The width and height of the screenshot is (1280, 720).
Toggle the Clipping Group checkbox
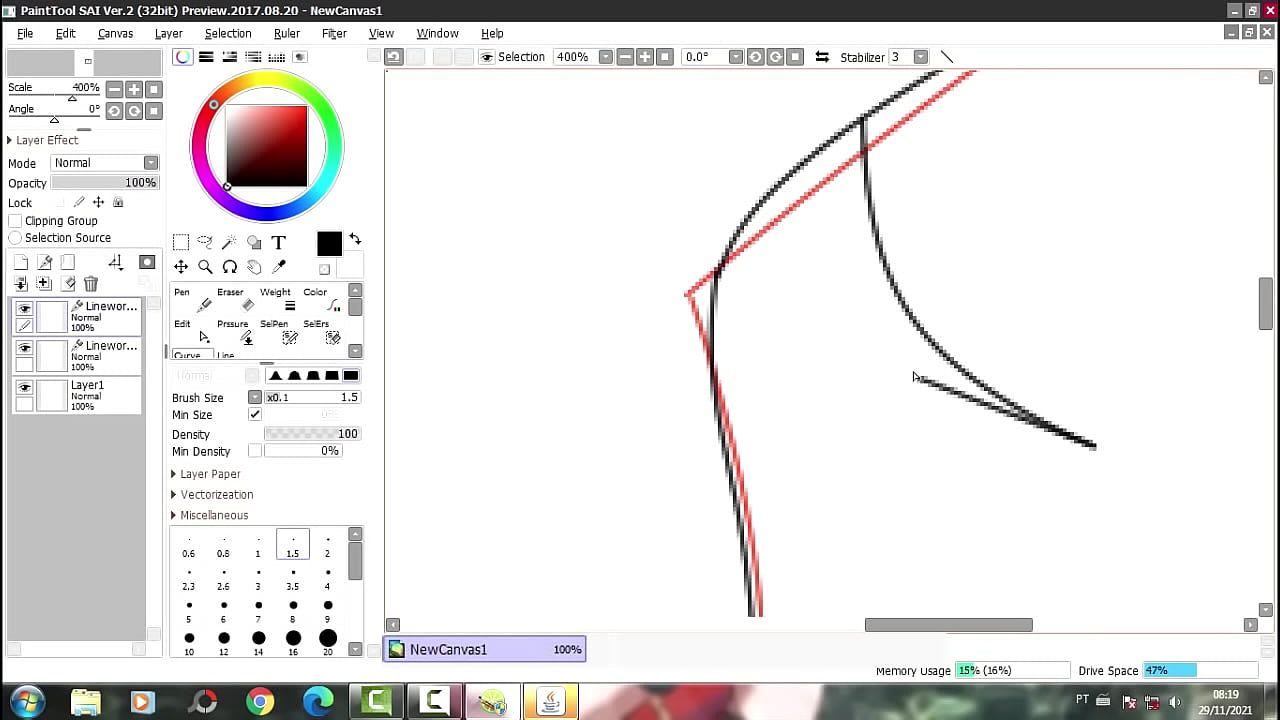pyautogui.click(x=15, y=220)
